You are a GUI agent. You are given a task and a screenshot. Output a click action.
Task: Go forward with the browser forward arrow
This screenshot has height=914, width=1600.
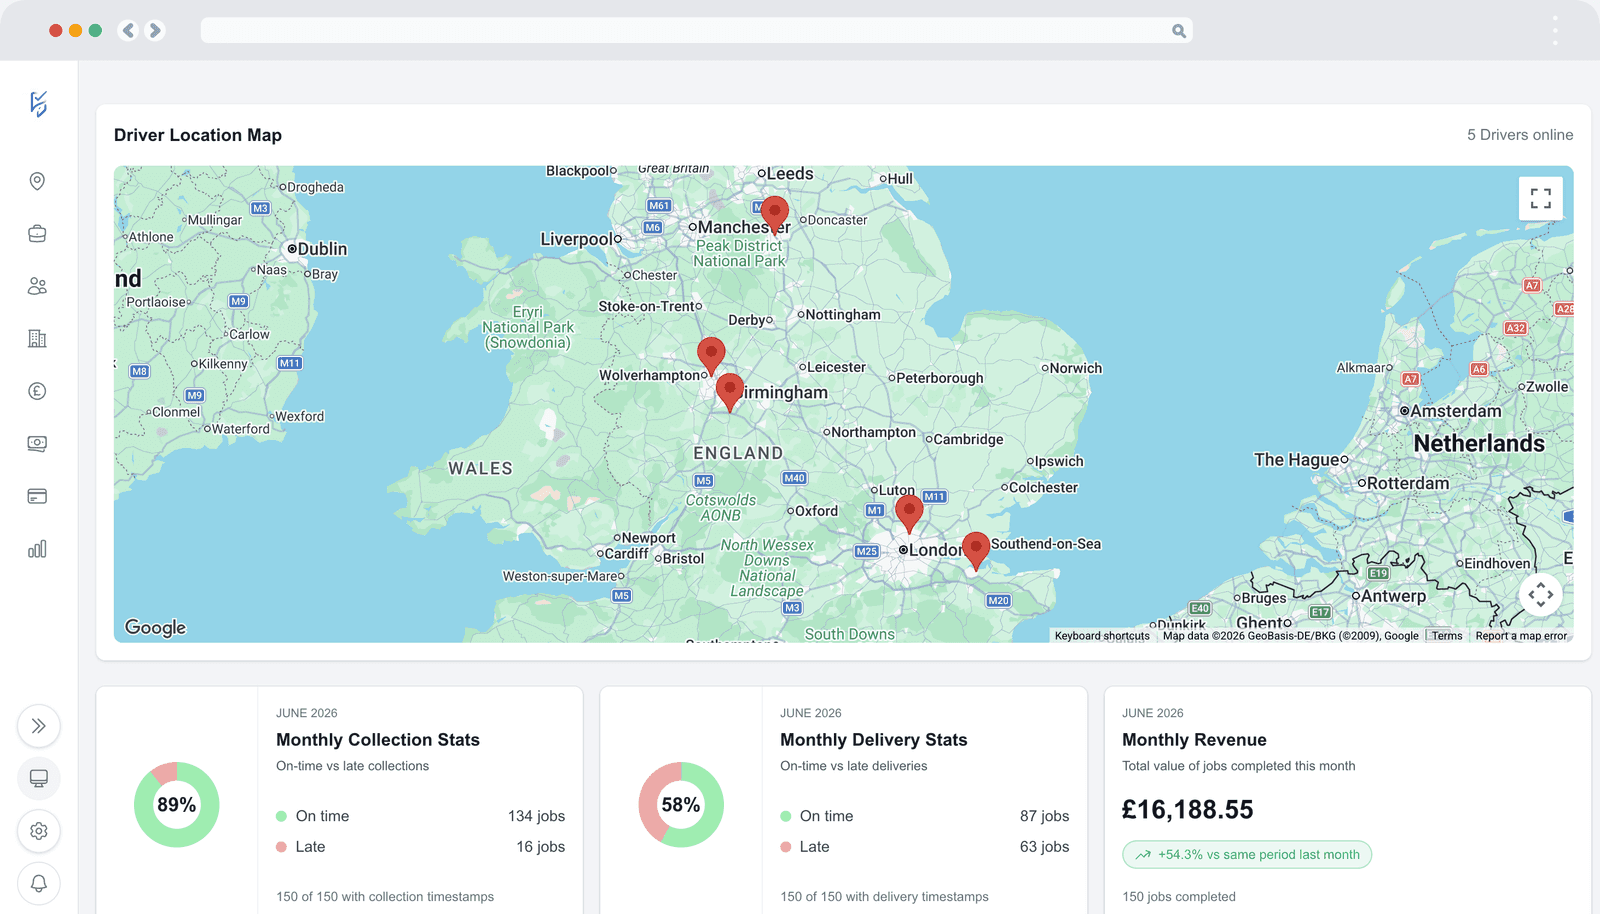155,30
